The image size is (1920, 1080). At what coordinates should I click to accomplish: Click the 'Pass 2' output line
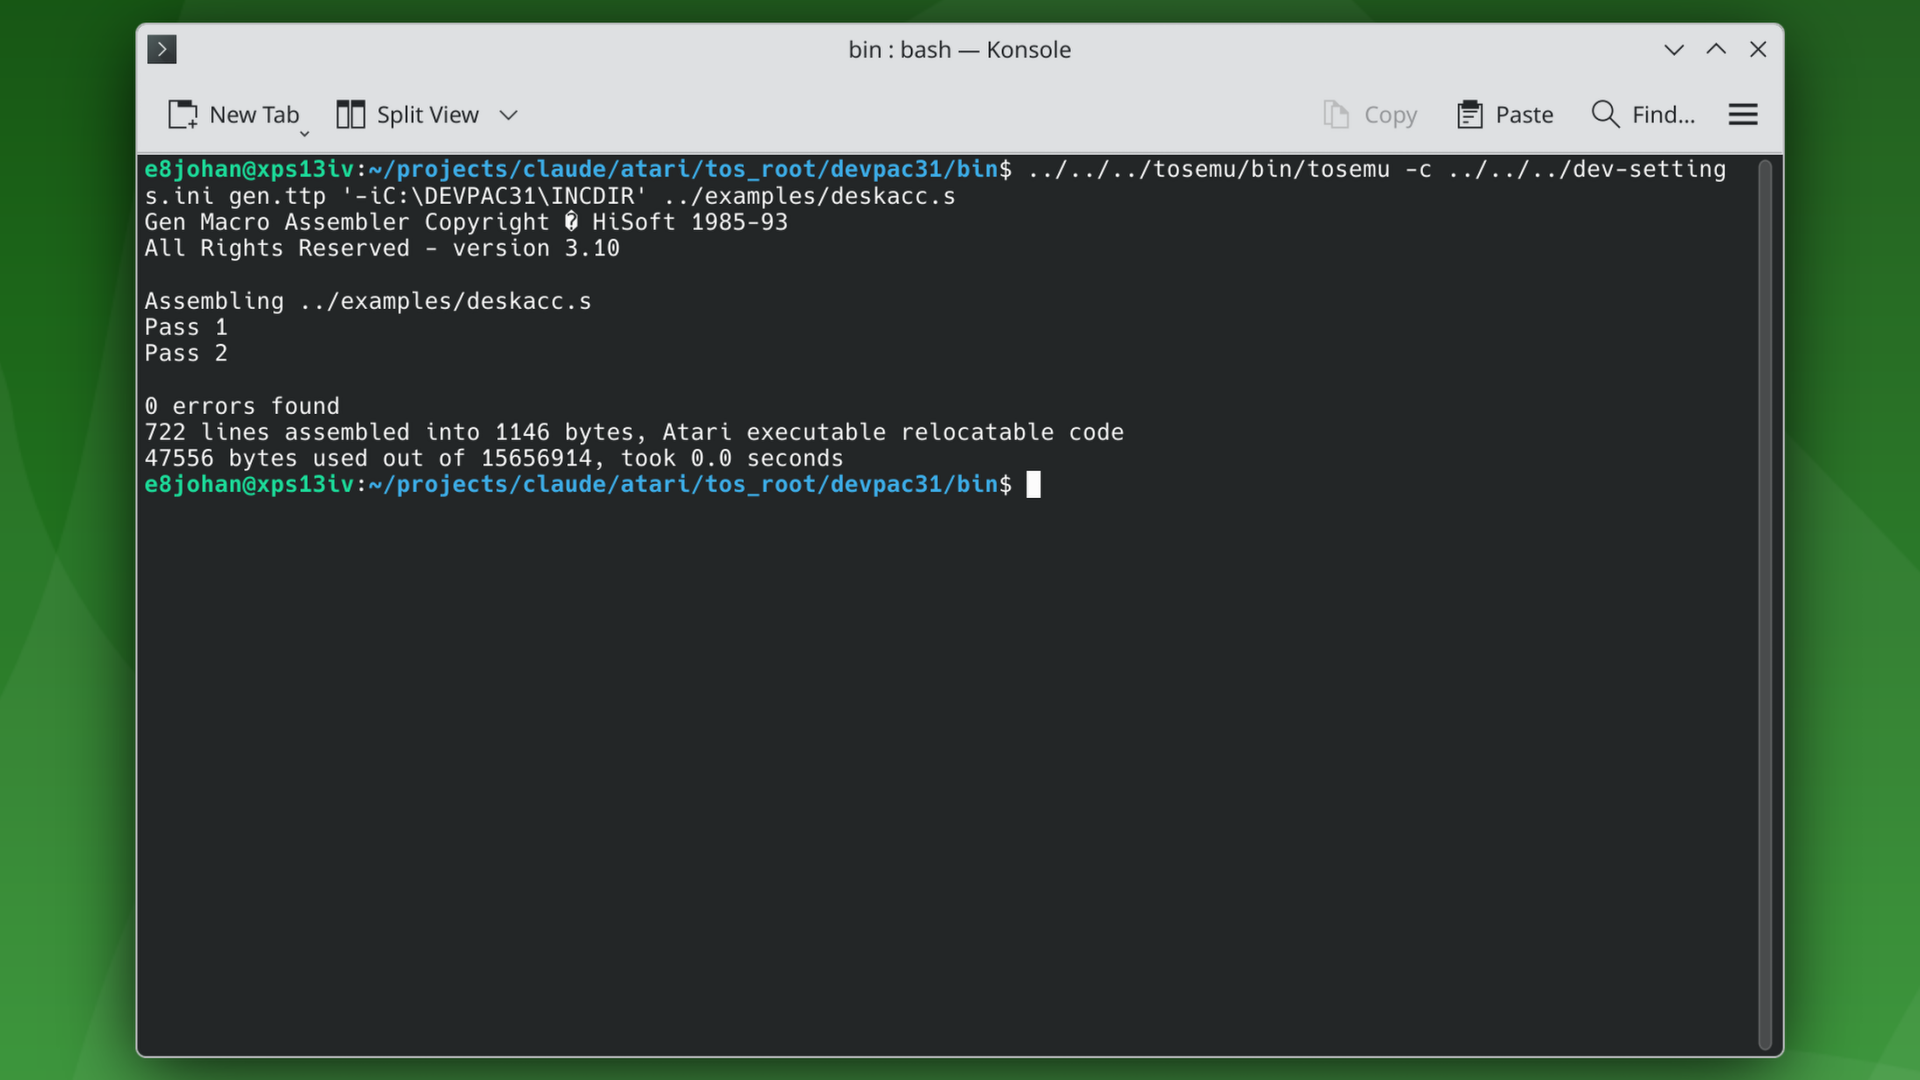click(186, 353)
